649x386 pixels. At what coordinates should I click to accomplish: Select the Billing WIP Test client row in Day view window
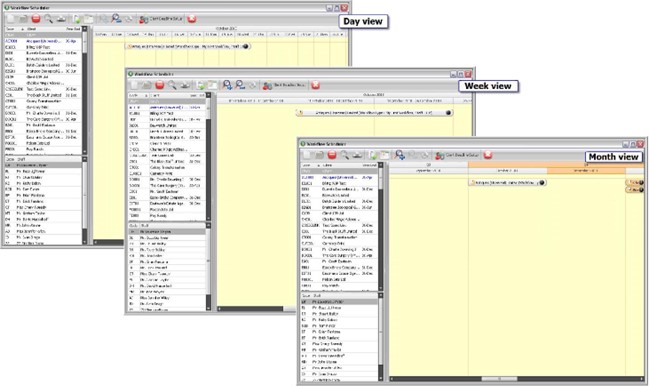tap(43, 47)
